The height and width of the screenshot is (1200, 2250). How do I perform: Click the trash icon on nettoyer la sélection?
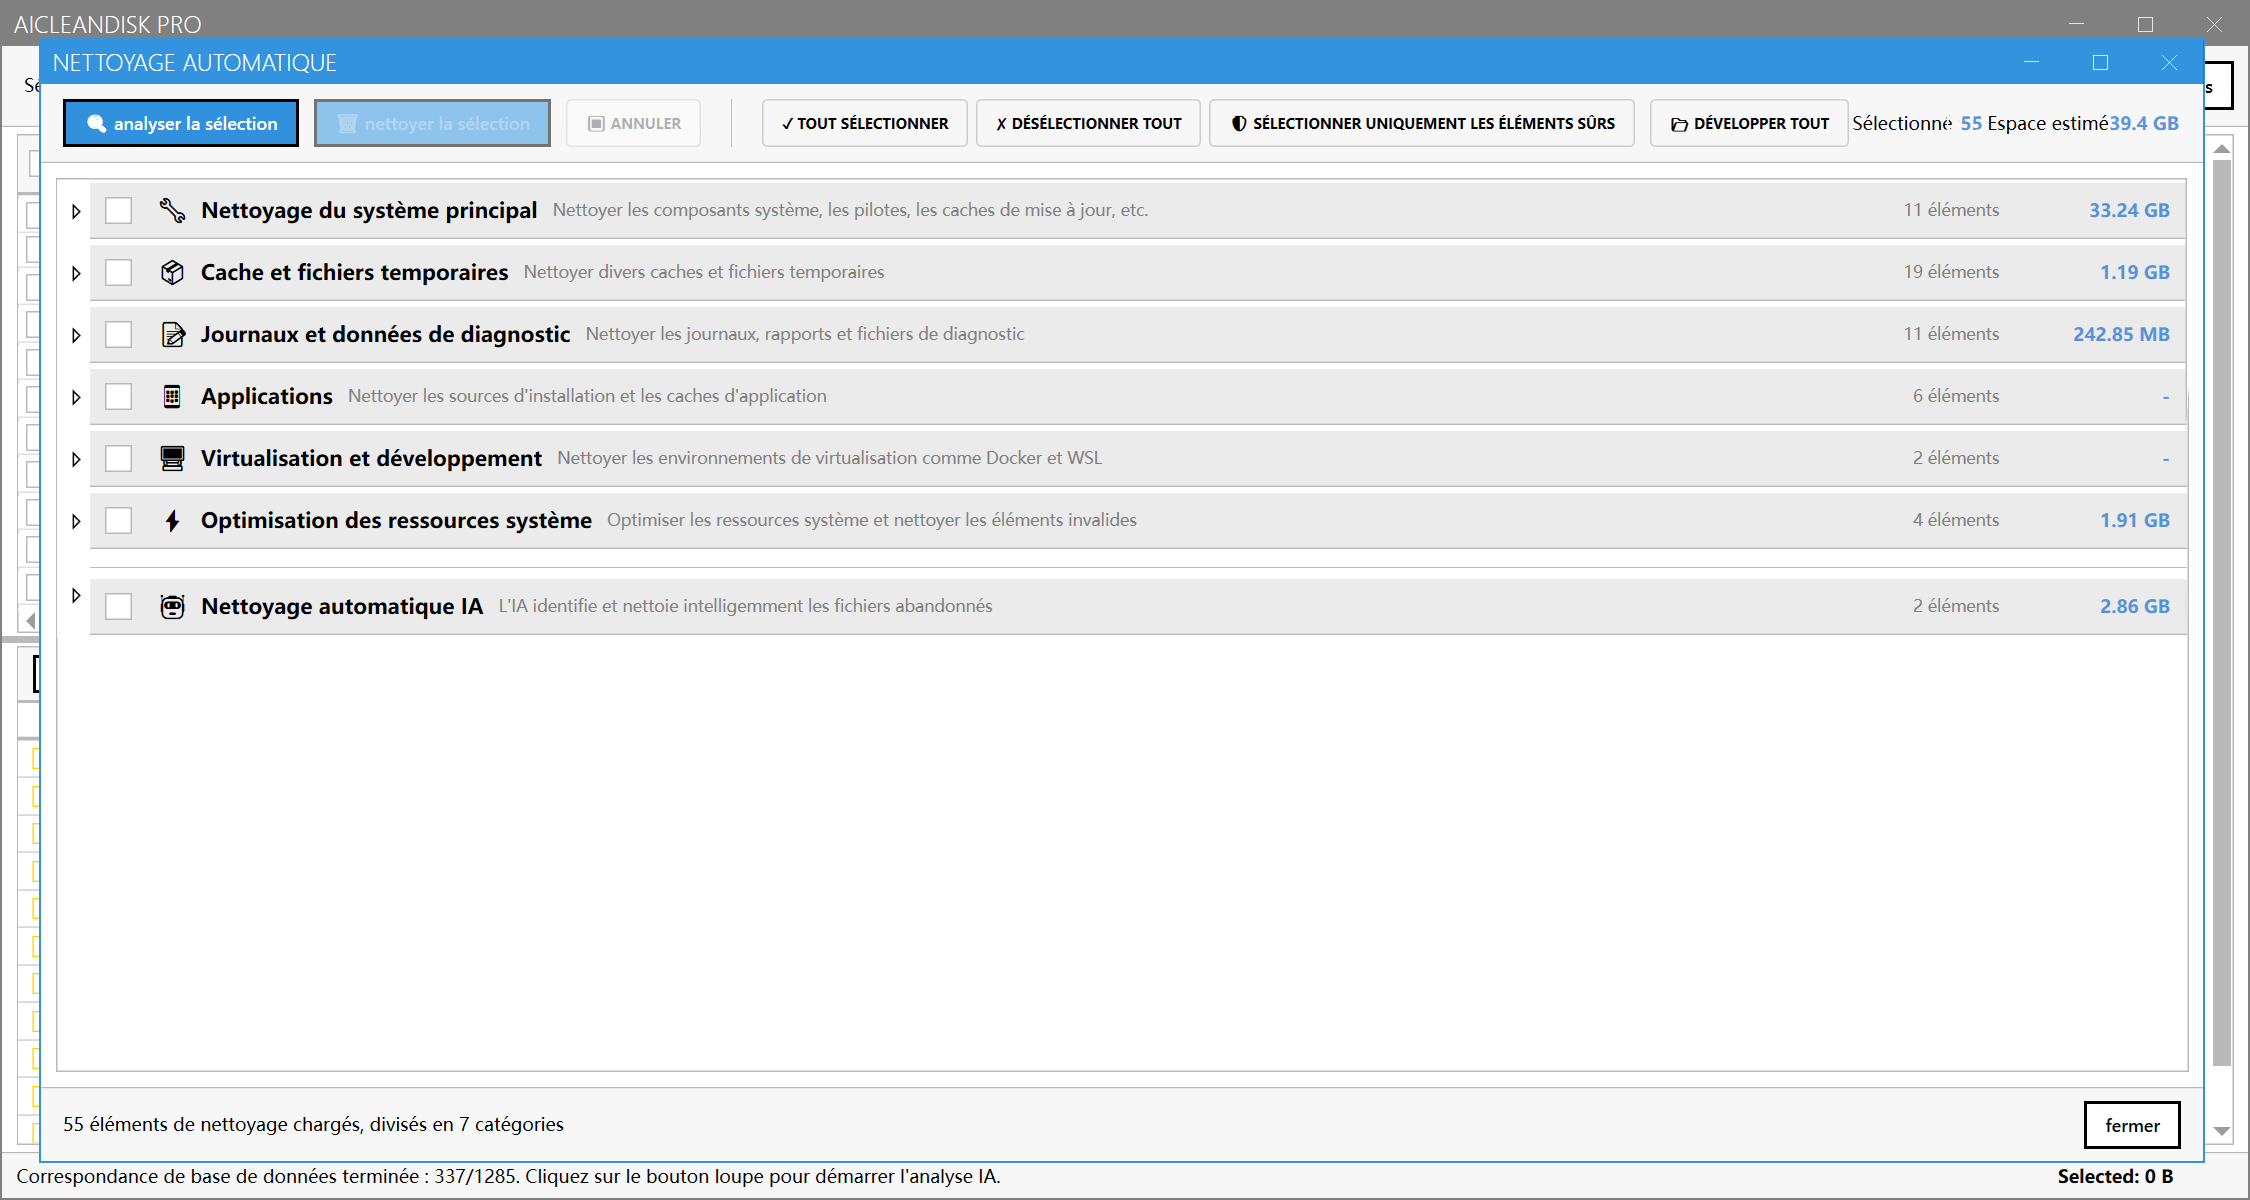[x=346, y=123]
